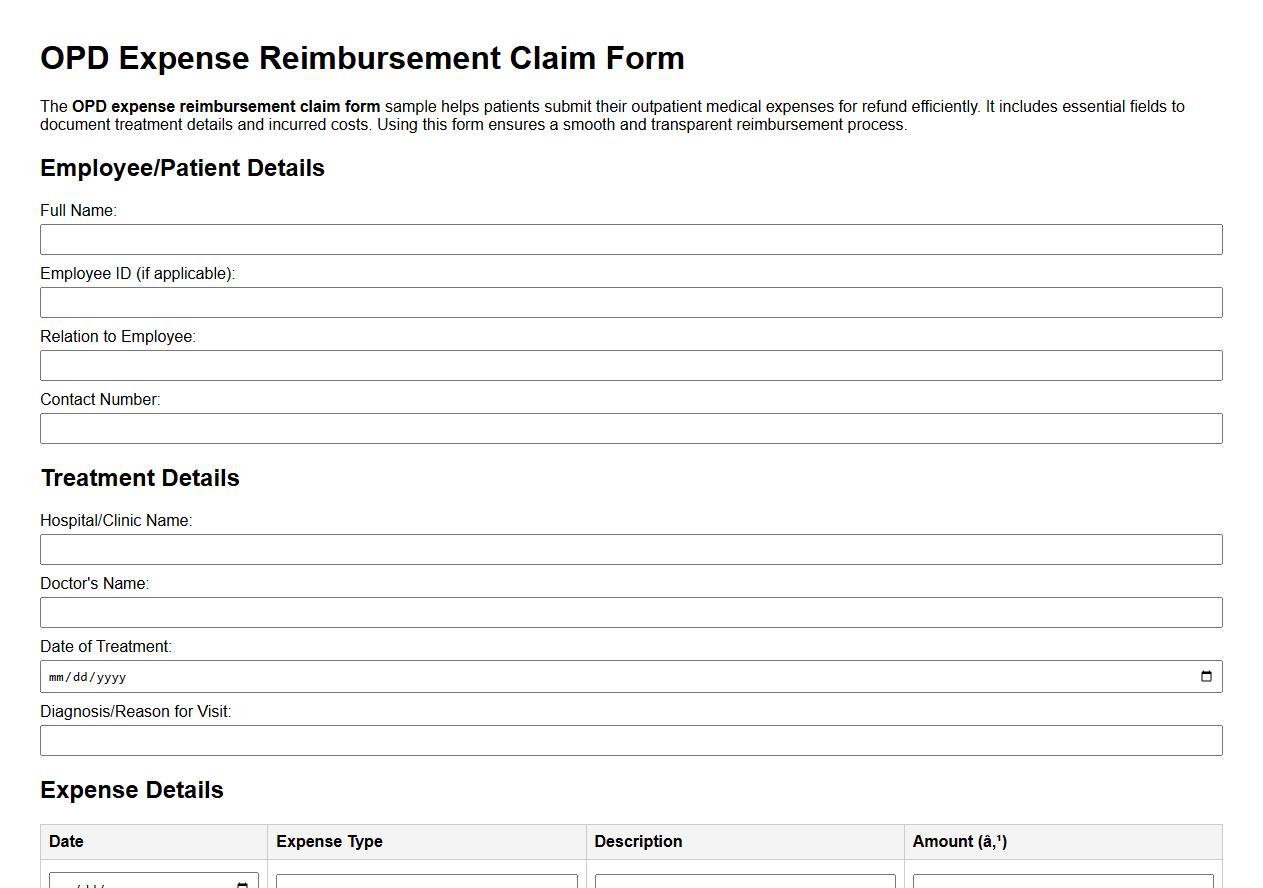Click the OPD Expense Reimbursement Claim Form title
This screenshot has width=1263, height=888.
pyautogui.click(x=361, y=58)
